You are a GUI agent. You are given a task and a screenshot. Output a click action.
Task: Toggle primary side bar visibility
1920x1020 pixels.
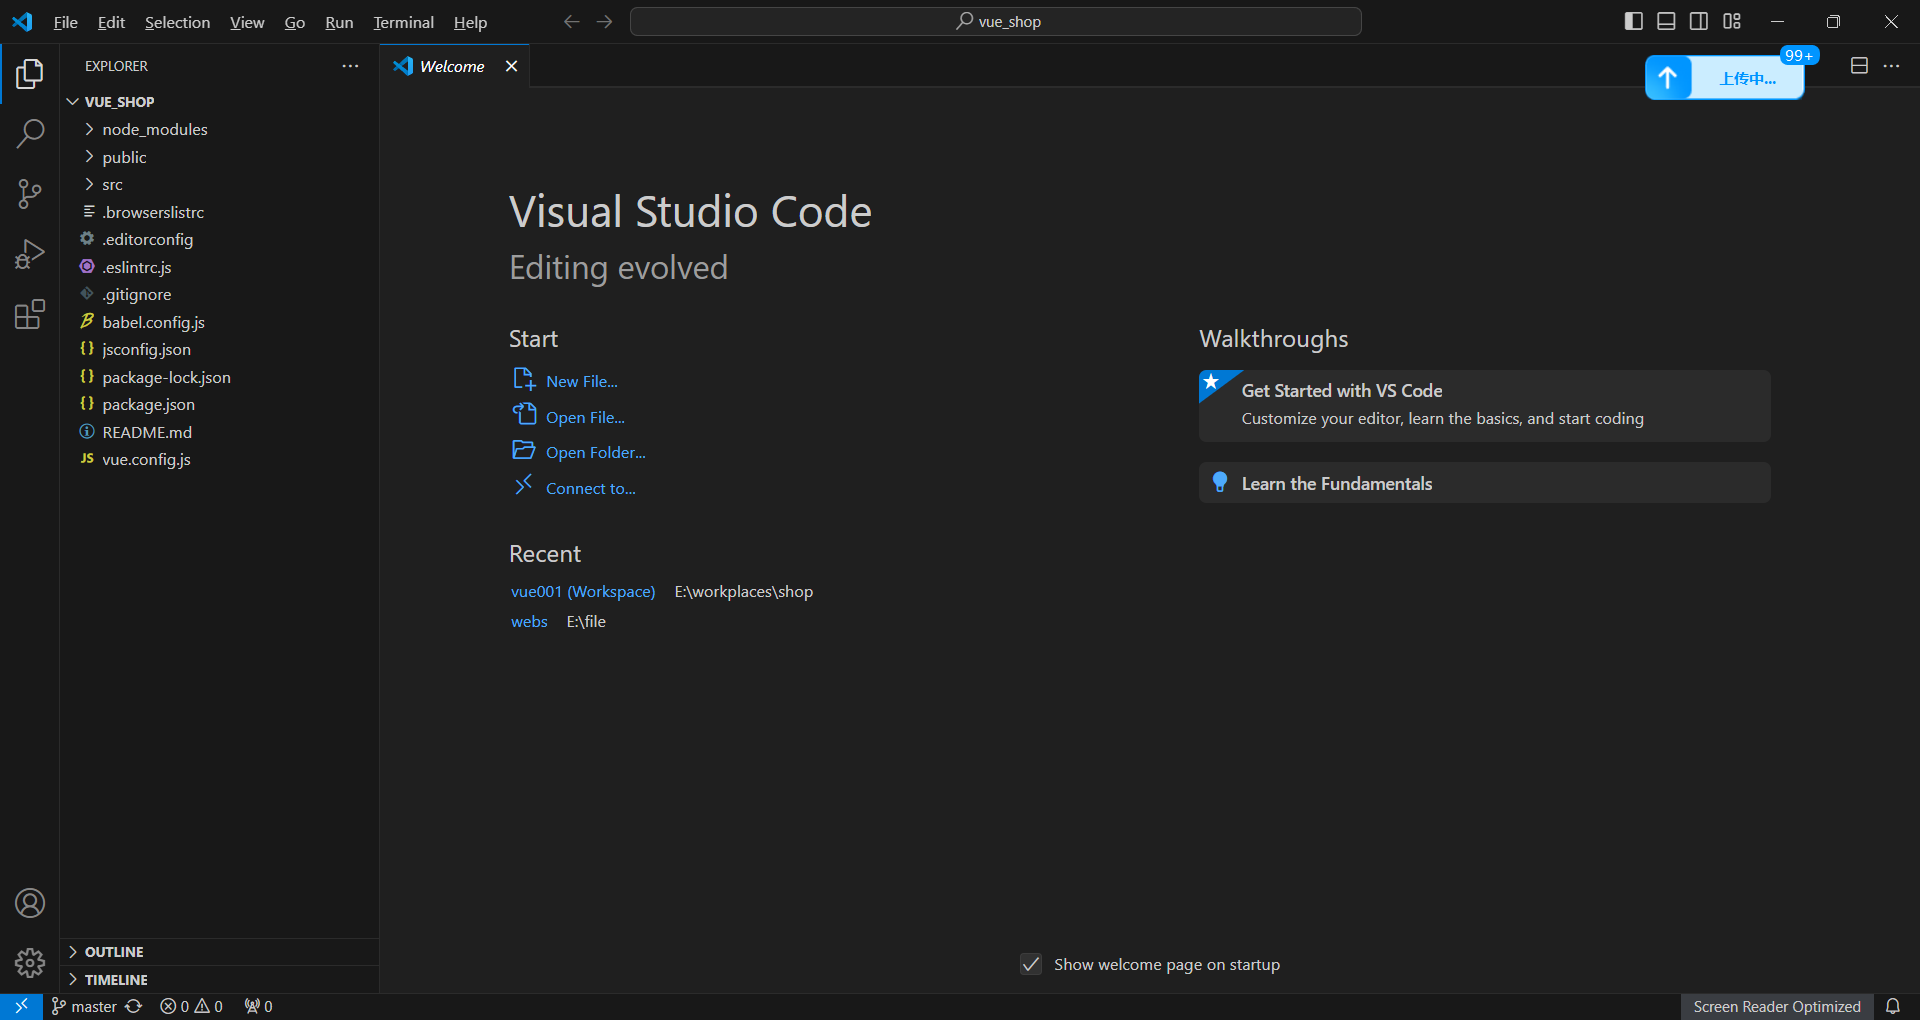(x=1633, y=21)
